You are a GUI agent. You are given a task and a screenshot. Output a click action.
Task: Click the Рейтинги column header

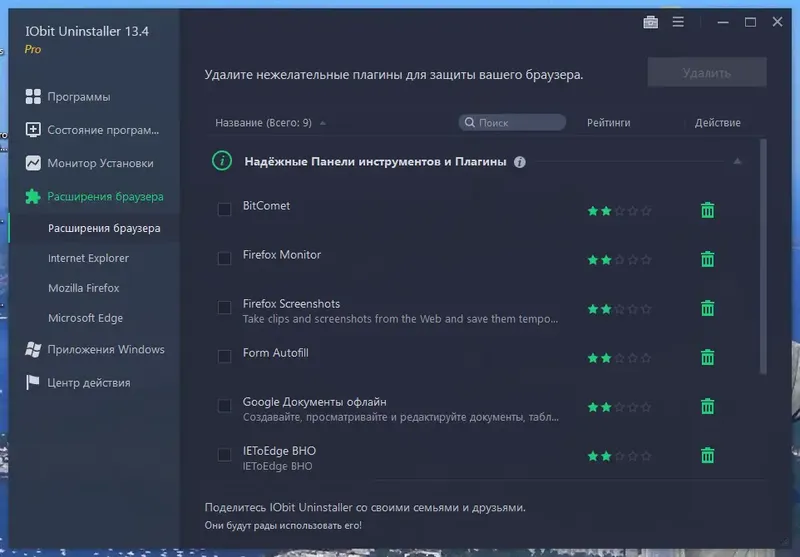pos(609,123)
